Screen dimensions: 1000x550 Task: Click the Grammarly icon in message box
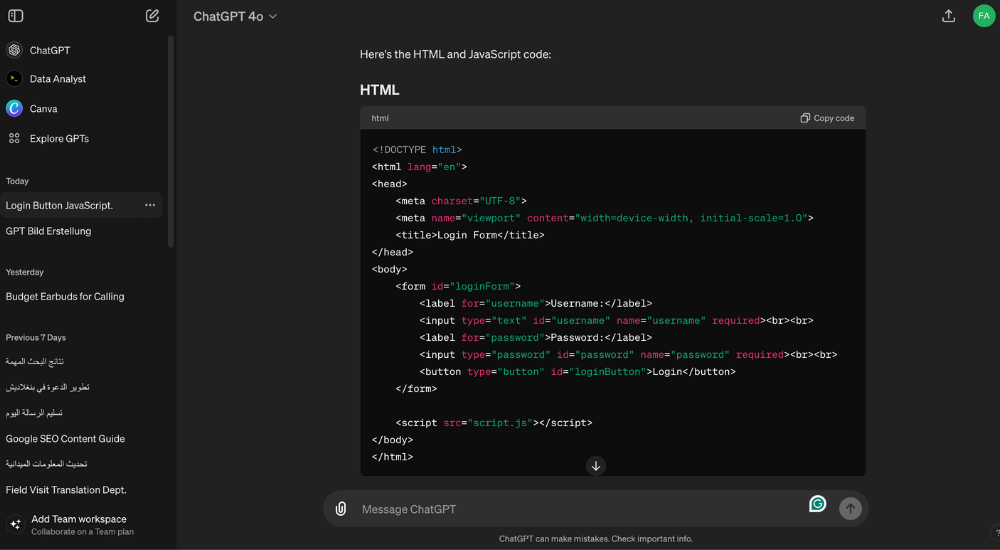point(817,503)
